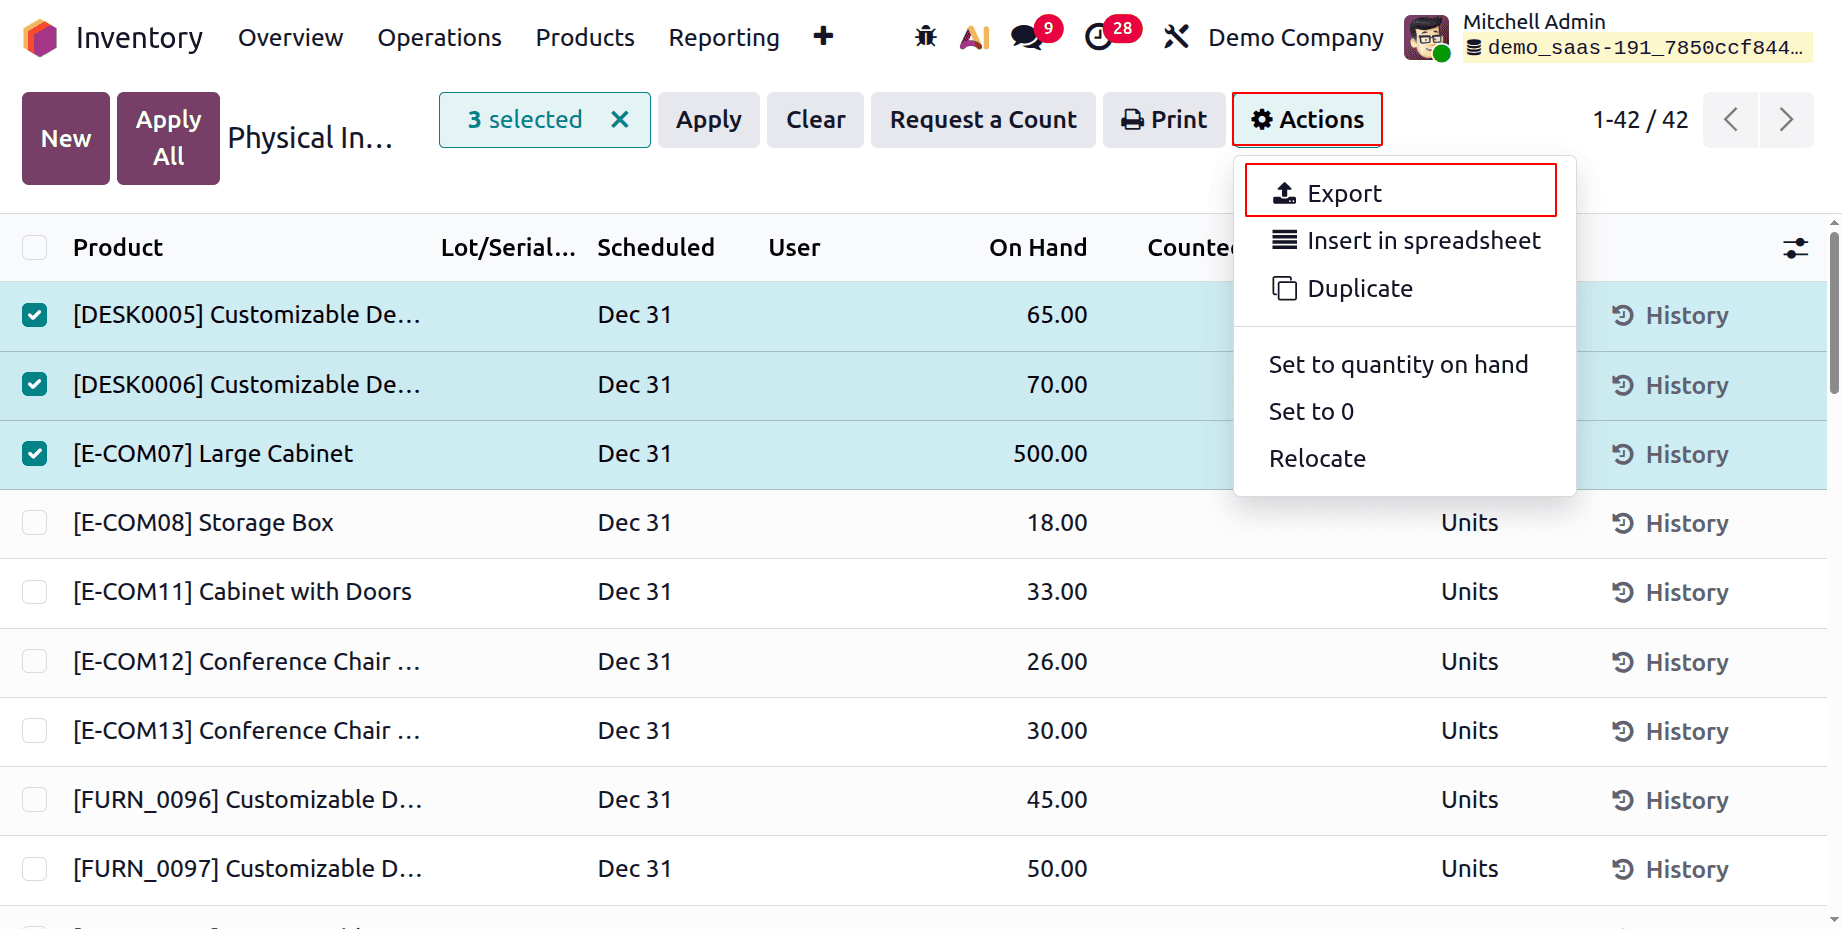This screenshot has height=929, width=1842.
Task: Click the plus icon in the top menu bar
Action: point(823,37)
